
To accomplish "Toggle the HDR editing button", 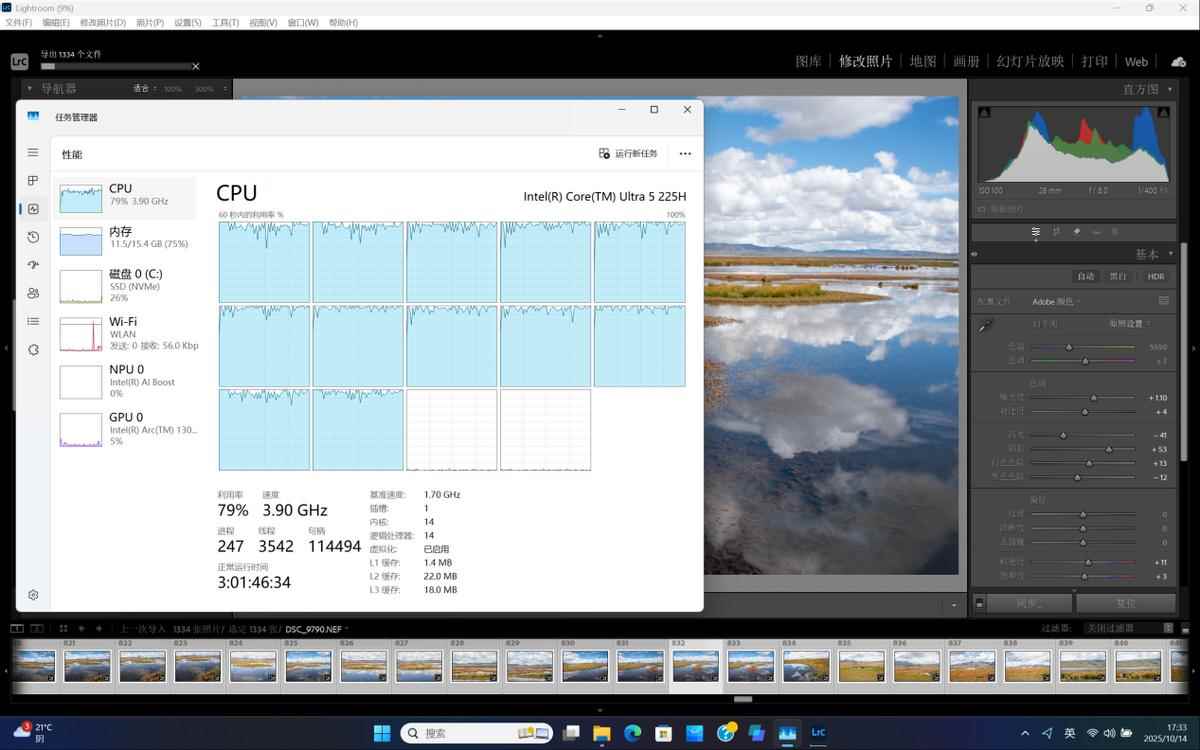I will pyautogui.click(x=1155, y=276).
